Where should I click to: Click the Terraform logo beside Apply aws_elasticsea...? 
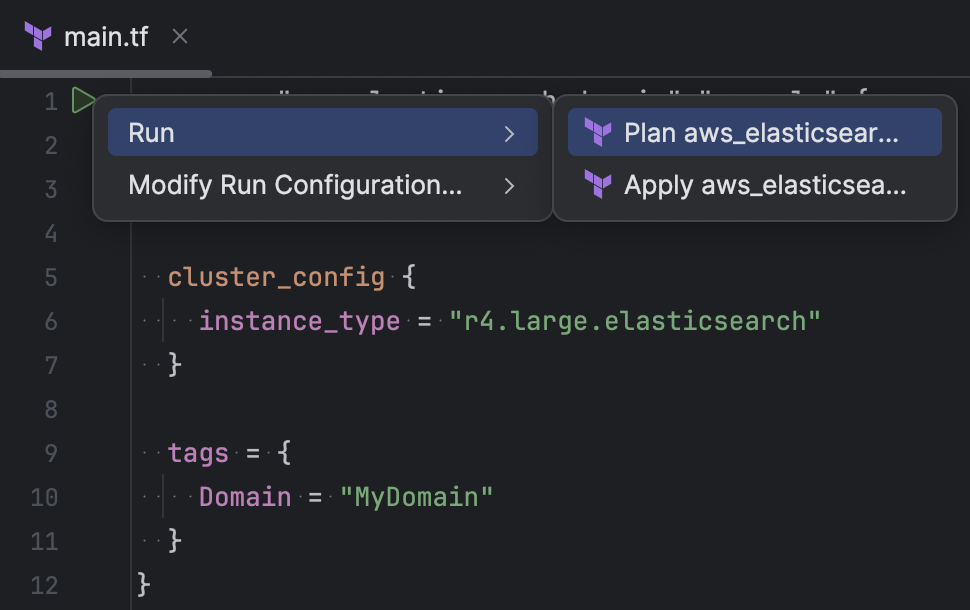[596, 185]
